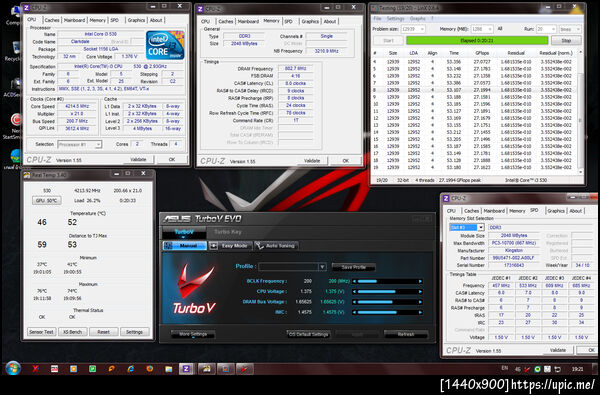This screenshot has height=395, width=600.
Task: Switch to Caches tab in CPU-Z CPU window
Action: (52, 20)
